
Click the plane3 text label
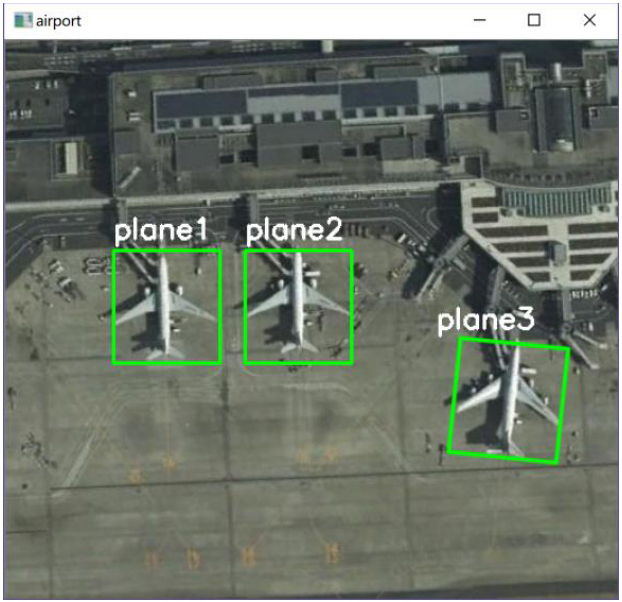(x=486, y=320)
